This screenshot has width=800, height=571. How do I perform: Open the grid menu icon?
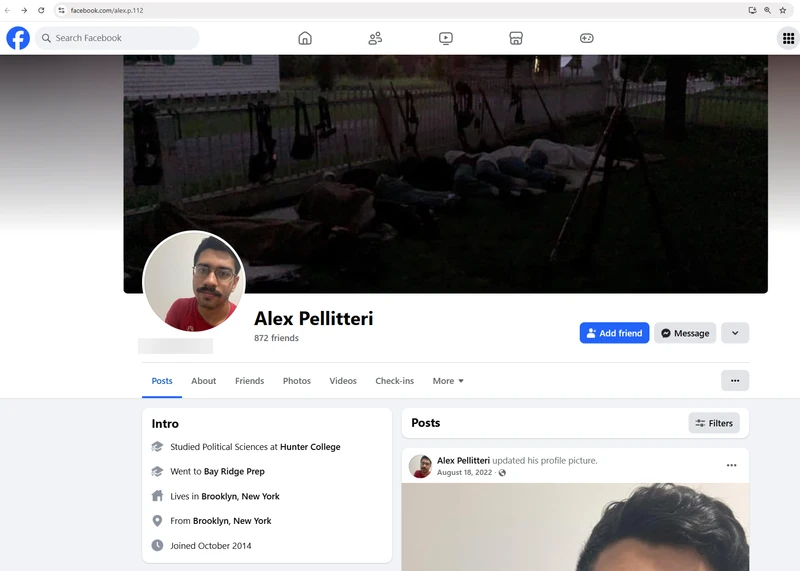(x=786, y=38)
